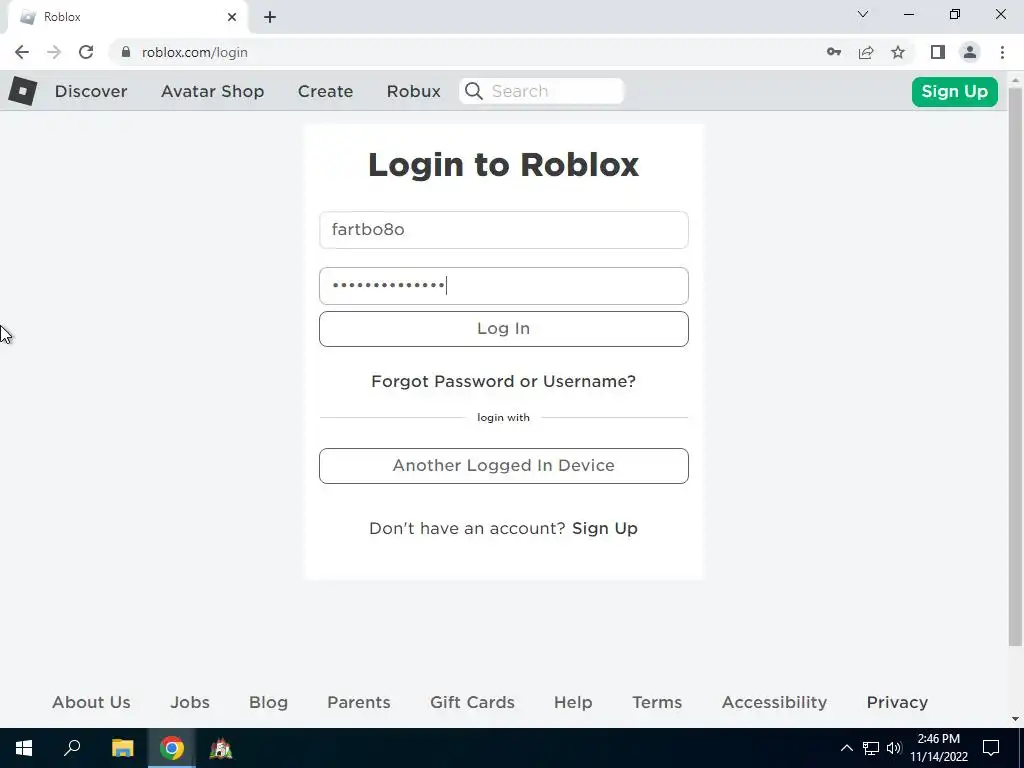
Task: Close the Roblox browser tab
Action: point(232,17)
